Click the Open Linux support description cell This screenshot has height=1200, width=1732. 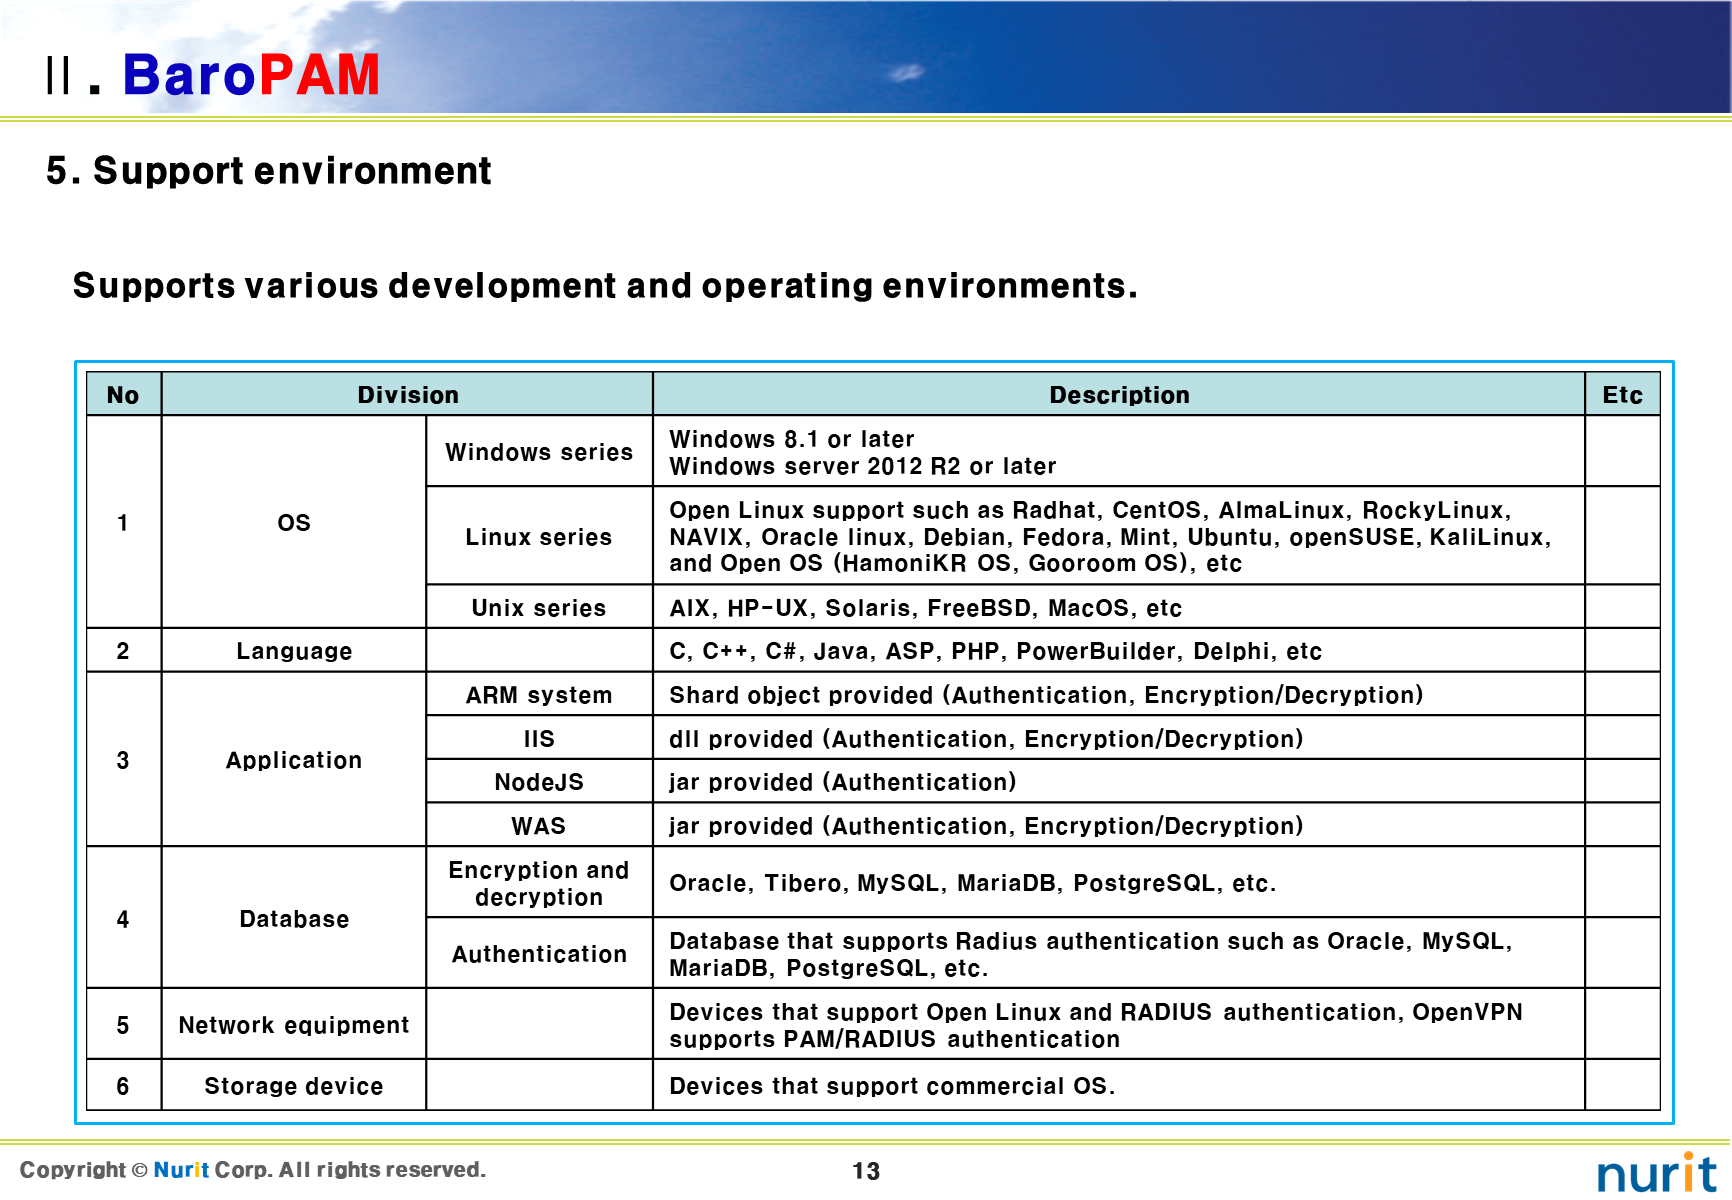click(x=1119, y=536)
